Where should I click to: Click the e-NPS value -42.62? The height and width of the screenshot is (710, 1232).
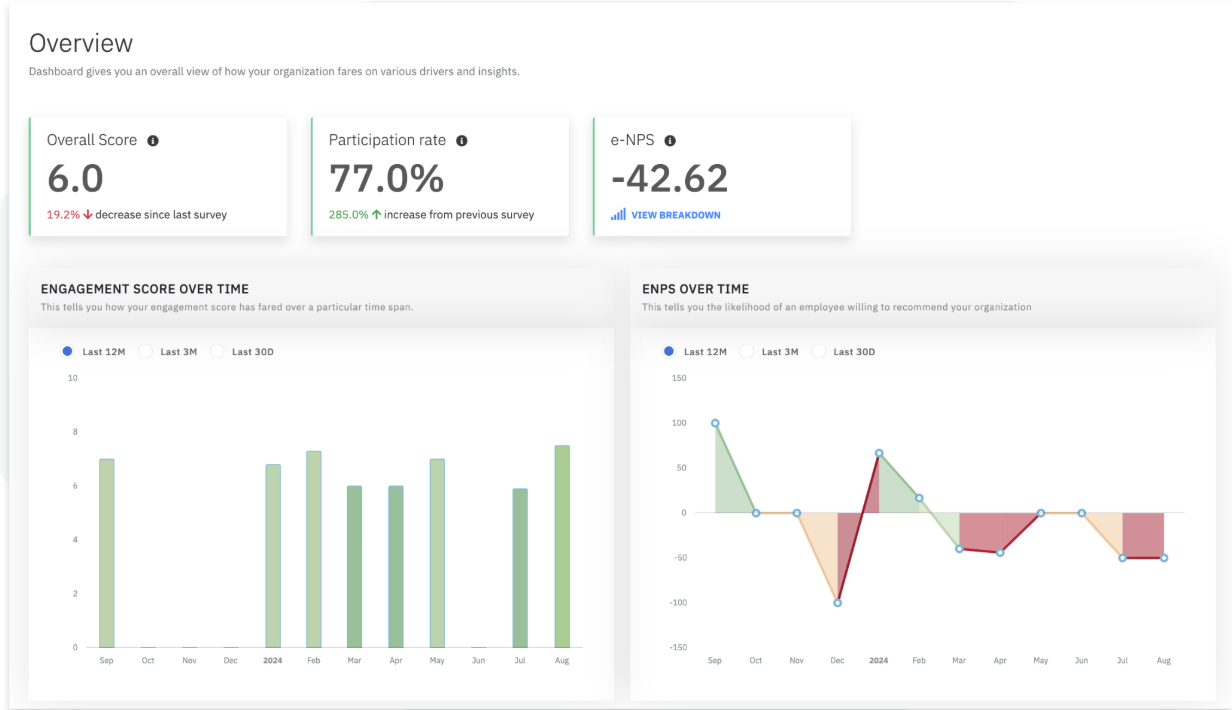pos(670,179)
